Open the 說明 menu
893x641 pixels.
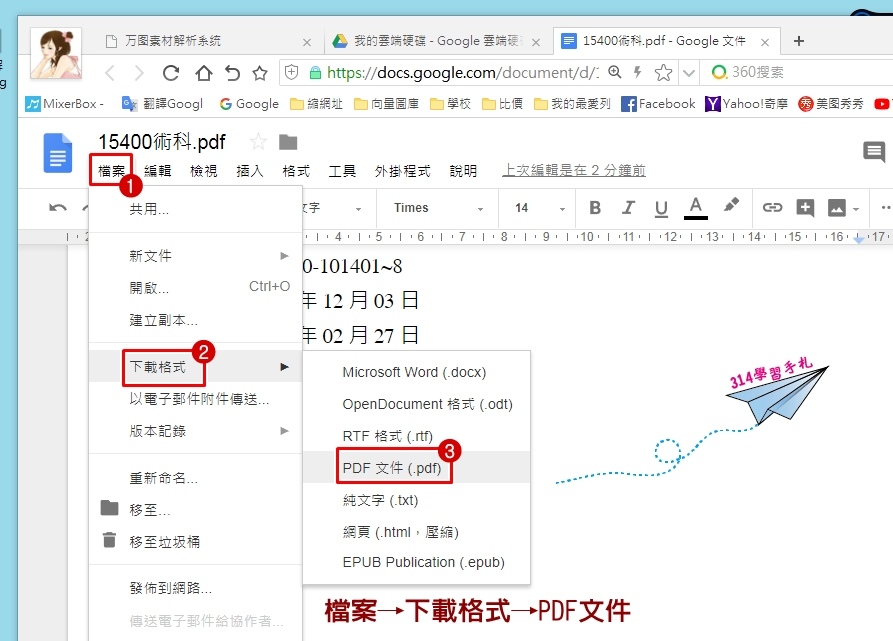point(462,170)
